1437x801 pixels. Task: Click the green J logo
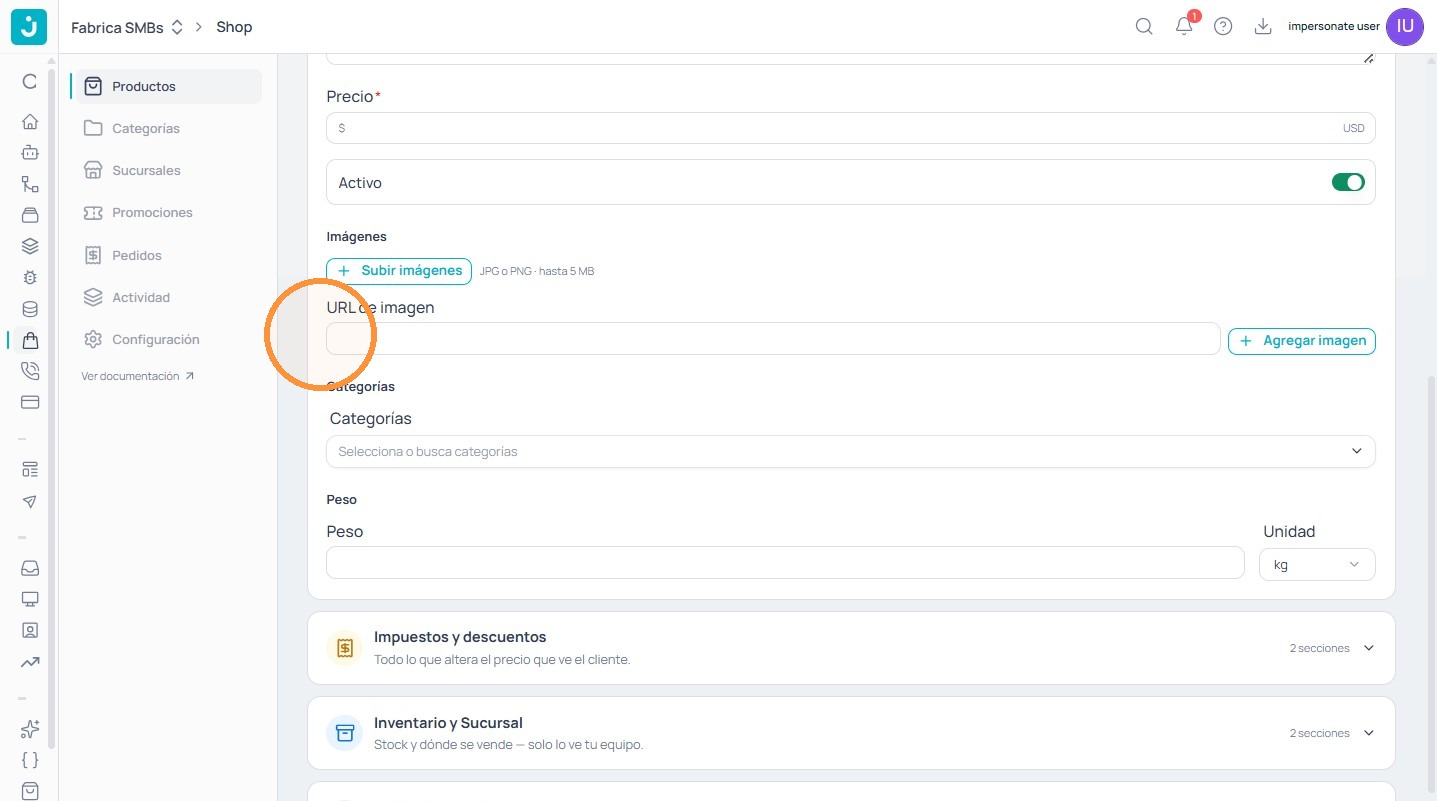coord(29,27)
